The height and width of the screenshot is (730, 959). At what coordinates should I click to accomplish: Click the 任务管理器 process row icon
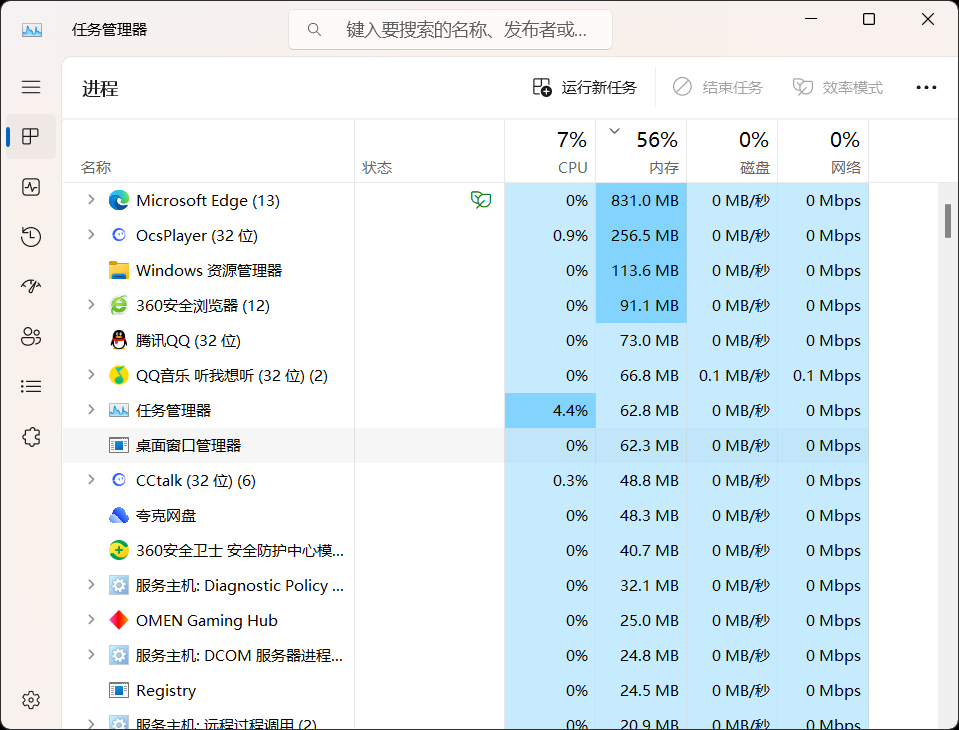pos(119,410)
